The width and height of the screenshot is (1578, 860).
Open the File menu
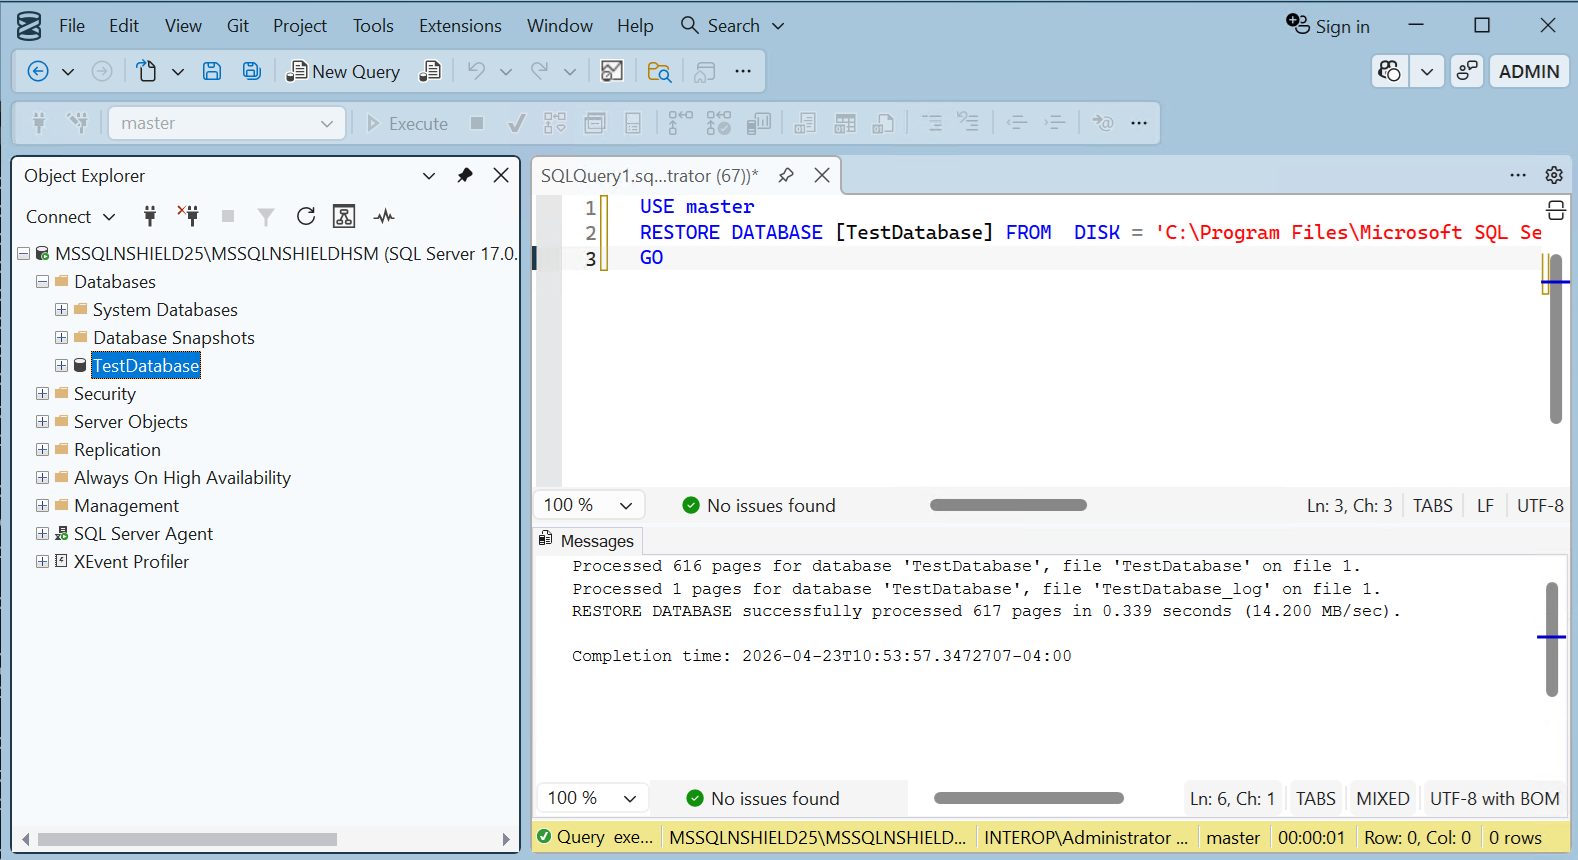pos(72,25)
